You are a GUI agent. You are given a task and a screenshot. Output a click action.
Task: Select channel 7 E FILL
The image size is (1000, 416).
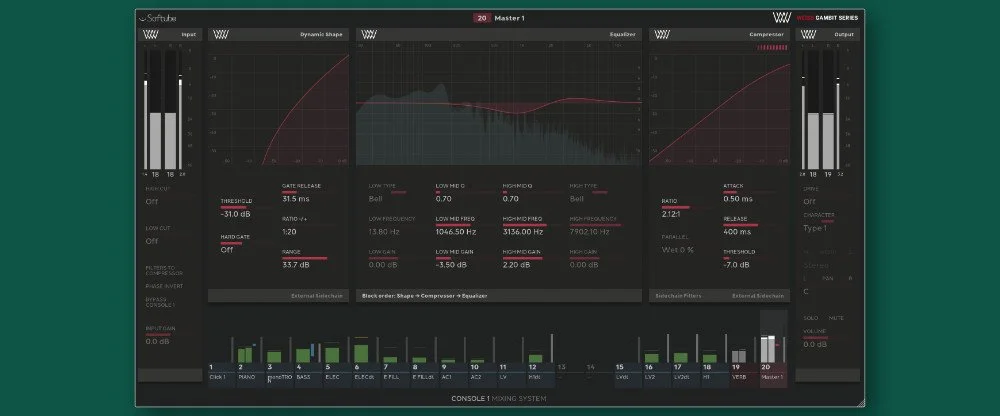tap(396, 376)
